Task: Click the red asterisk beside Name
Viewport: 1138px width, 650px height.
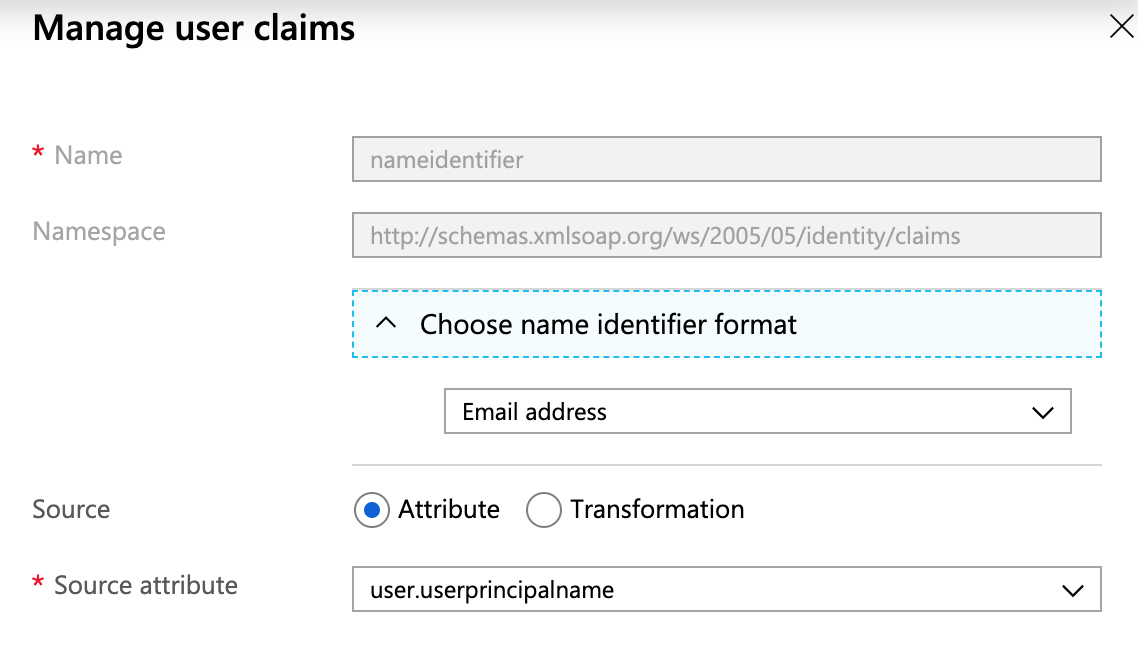Action: [38, 153]
